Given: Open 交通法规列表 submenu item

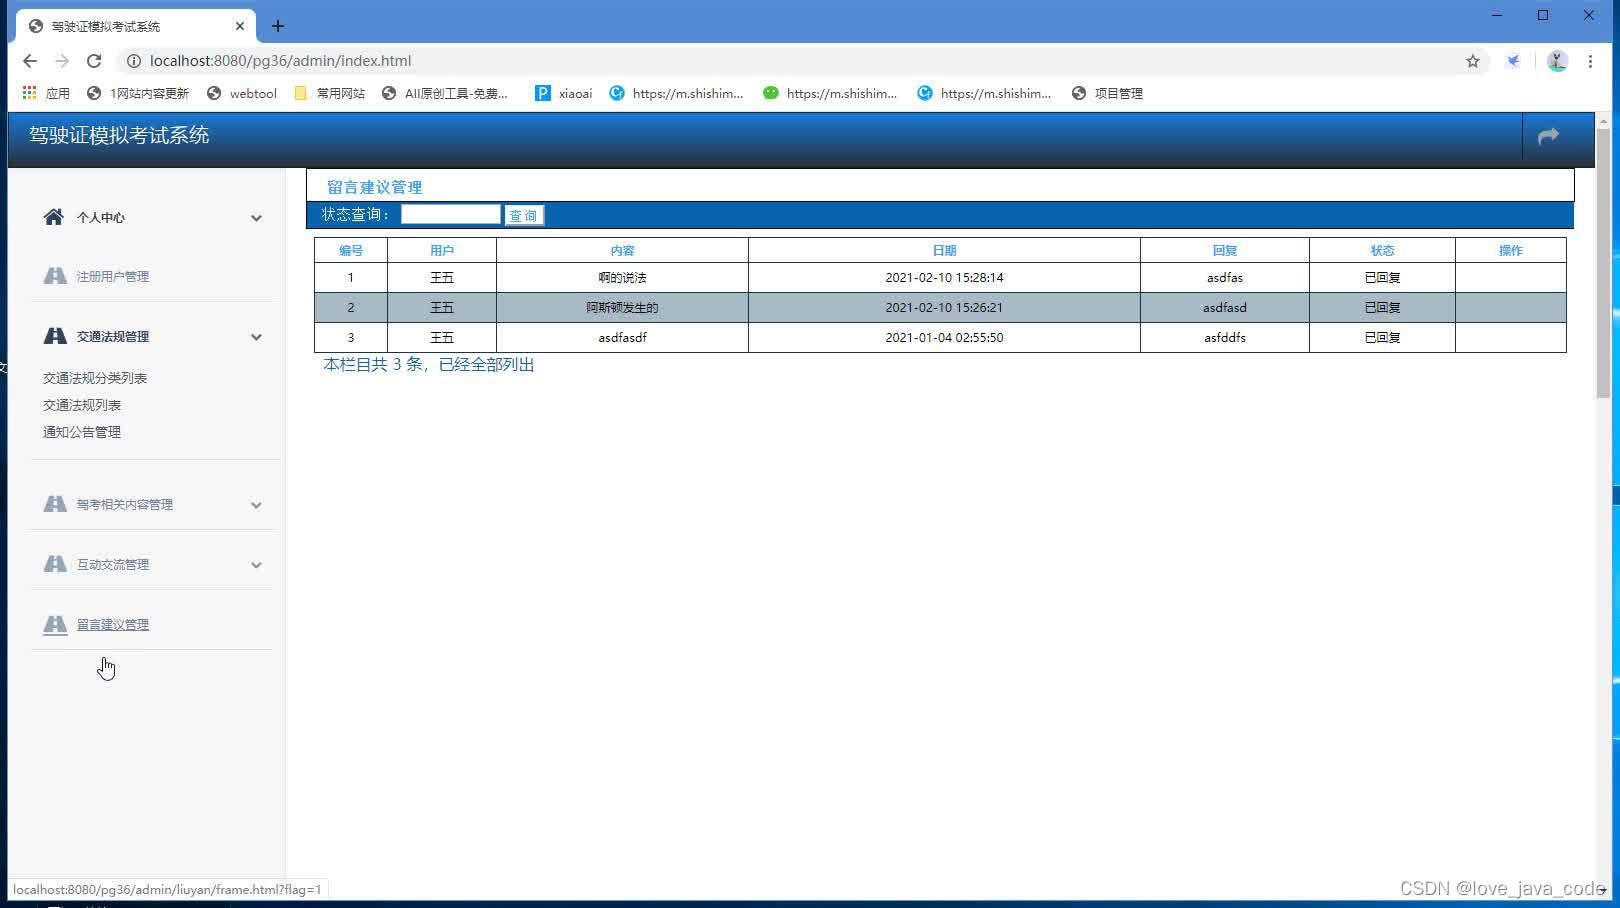Looking at the screenshot, I should 82,405.
